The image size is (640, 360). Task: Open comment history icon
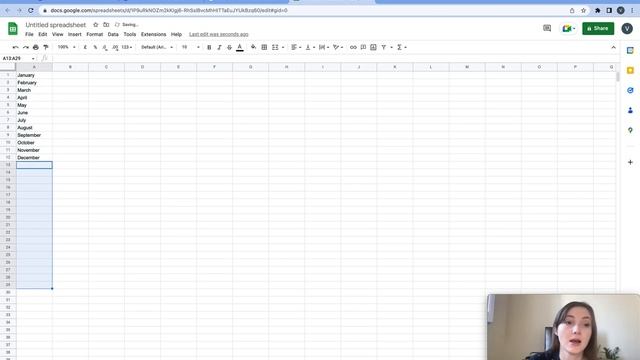pos(547,28)
